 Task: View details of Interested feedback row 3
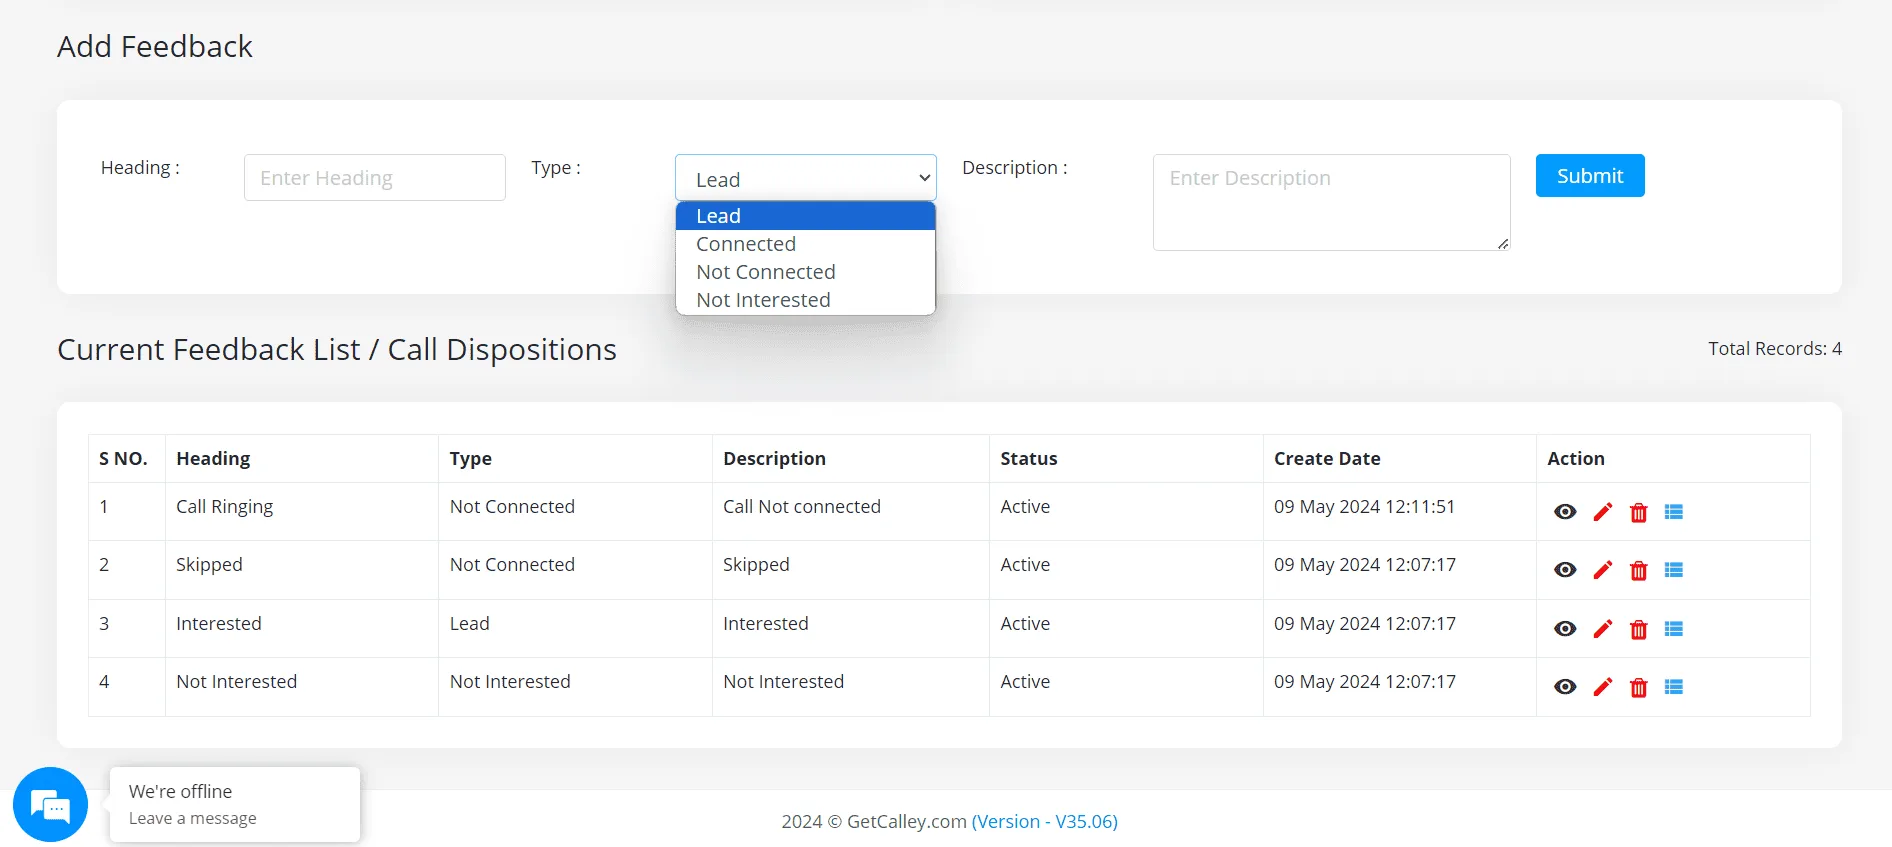coord(1565,629)
